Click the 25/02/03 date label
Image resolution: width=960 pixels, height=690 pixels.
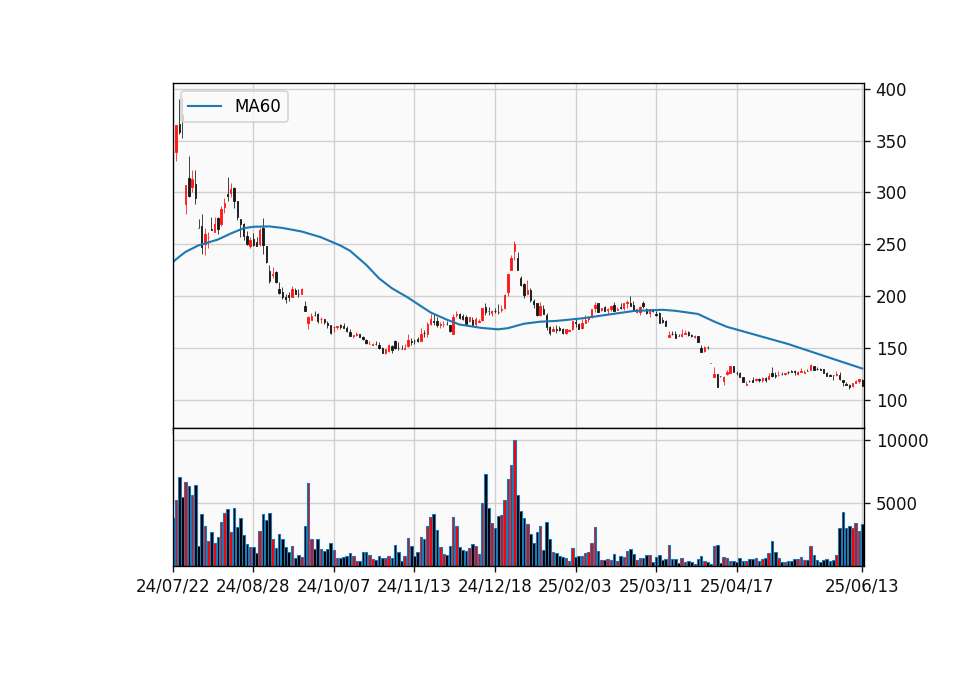(x=575, y=586)
